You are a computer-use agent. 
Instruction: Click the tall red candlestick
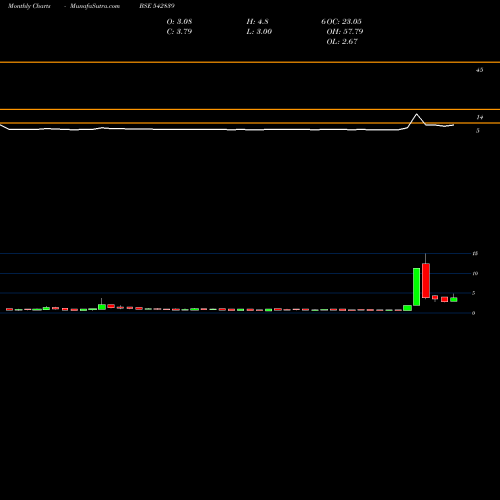[x=426, y=280]
